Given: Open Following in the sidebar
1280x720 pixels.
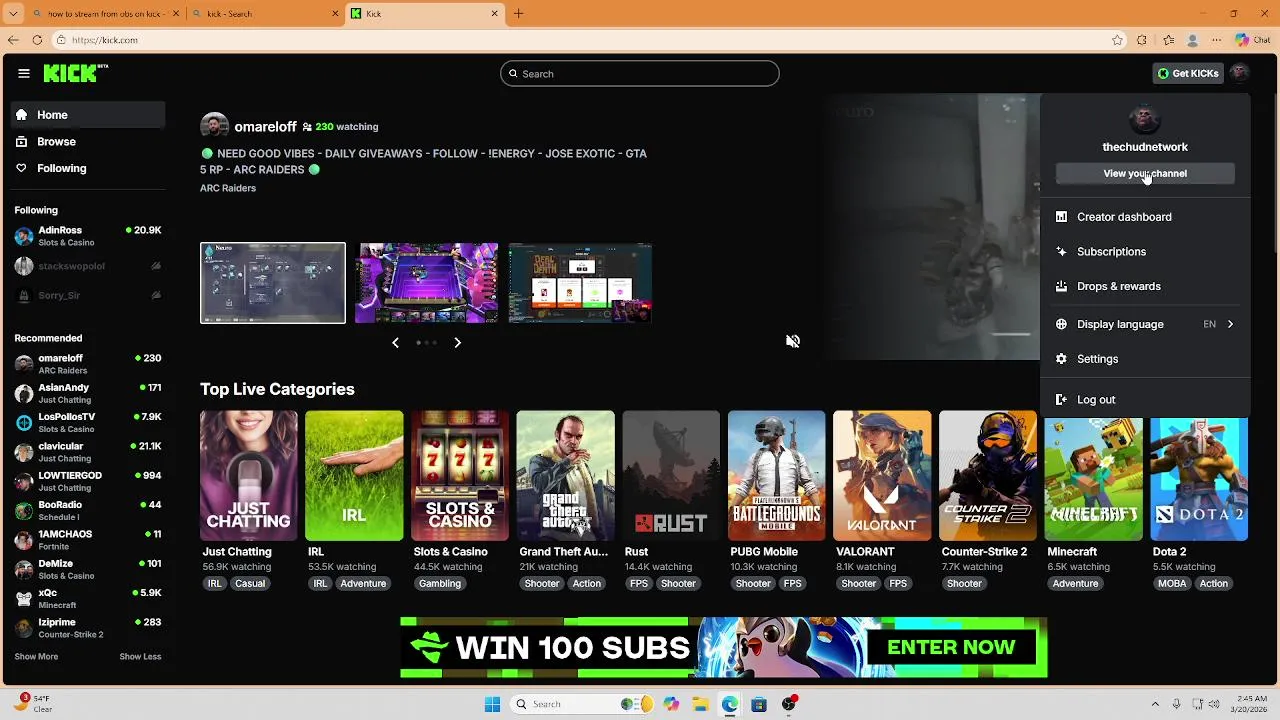Looking at the screenshot, I should (88, 168).
